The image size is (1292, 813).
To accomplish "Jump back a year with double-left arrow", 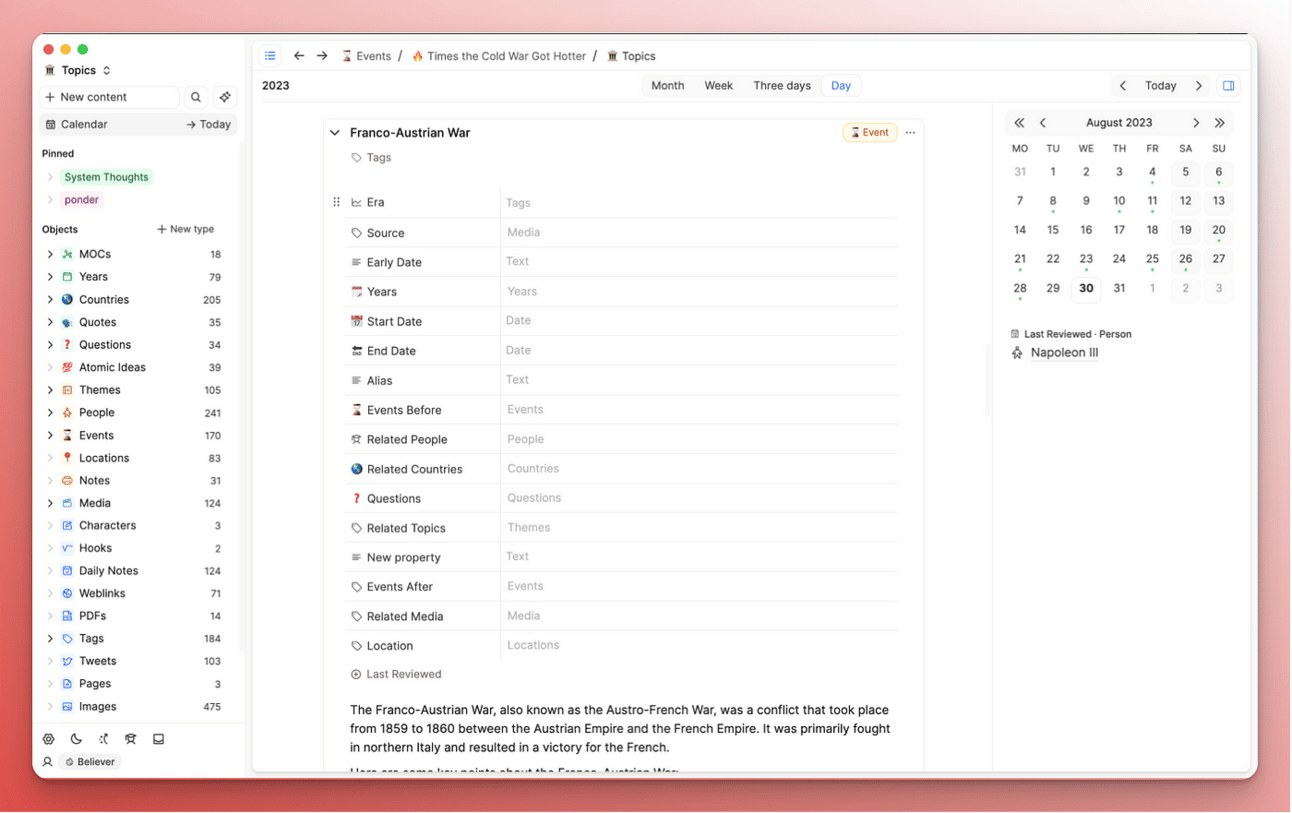I will click(1019, 123).
